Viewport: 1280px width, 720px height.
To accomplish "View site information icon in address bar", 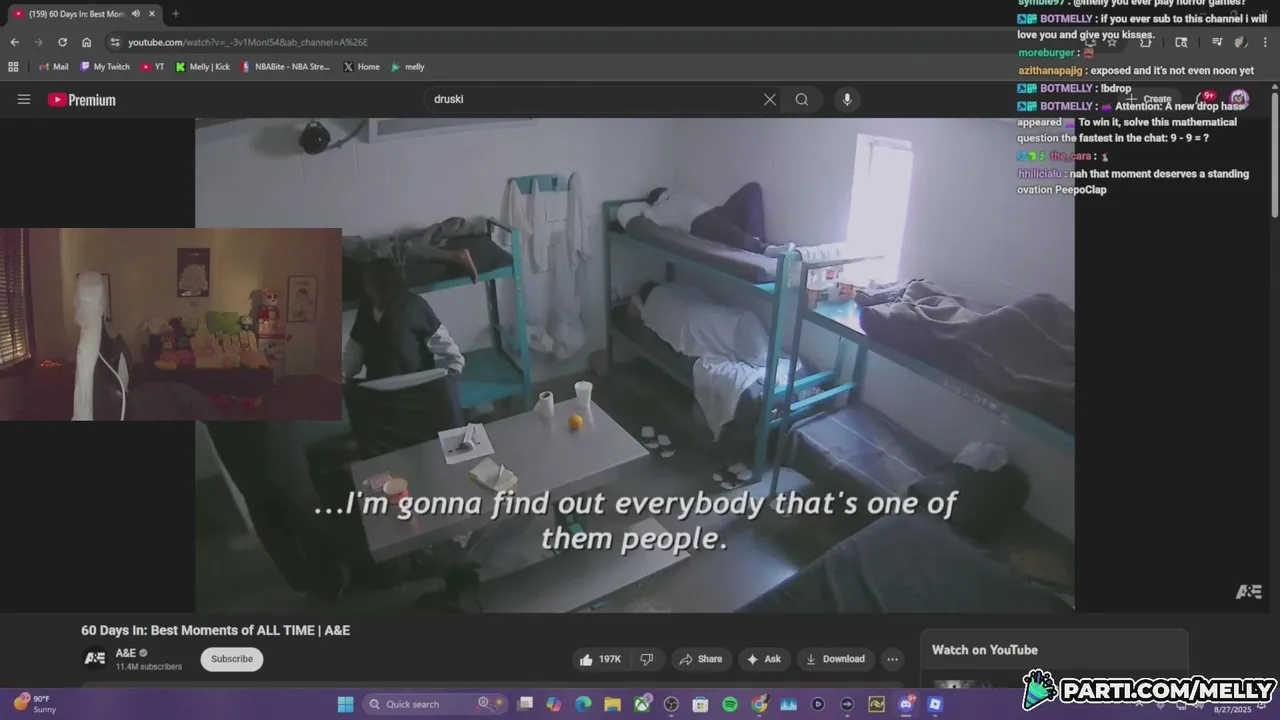I will 116,42.
